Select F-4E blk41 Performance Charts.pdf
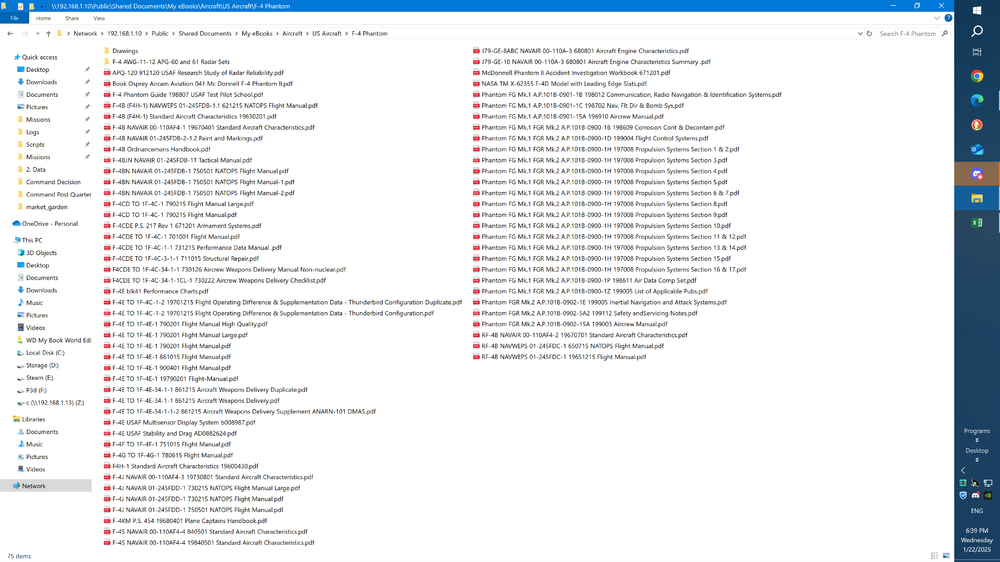The height and width of the screenshot is (562, 1000). (156, 292)
